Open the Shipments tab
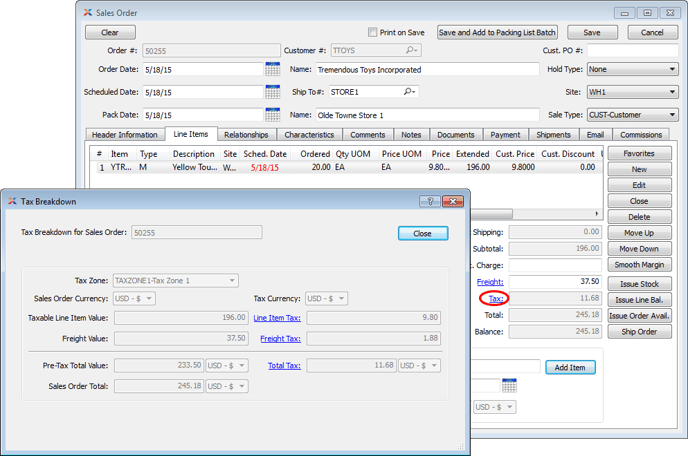 553,134
